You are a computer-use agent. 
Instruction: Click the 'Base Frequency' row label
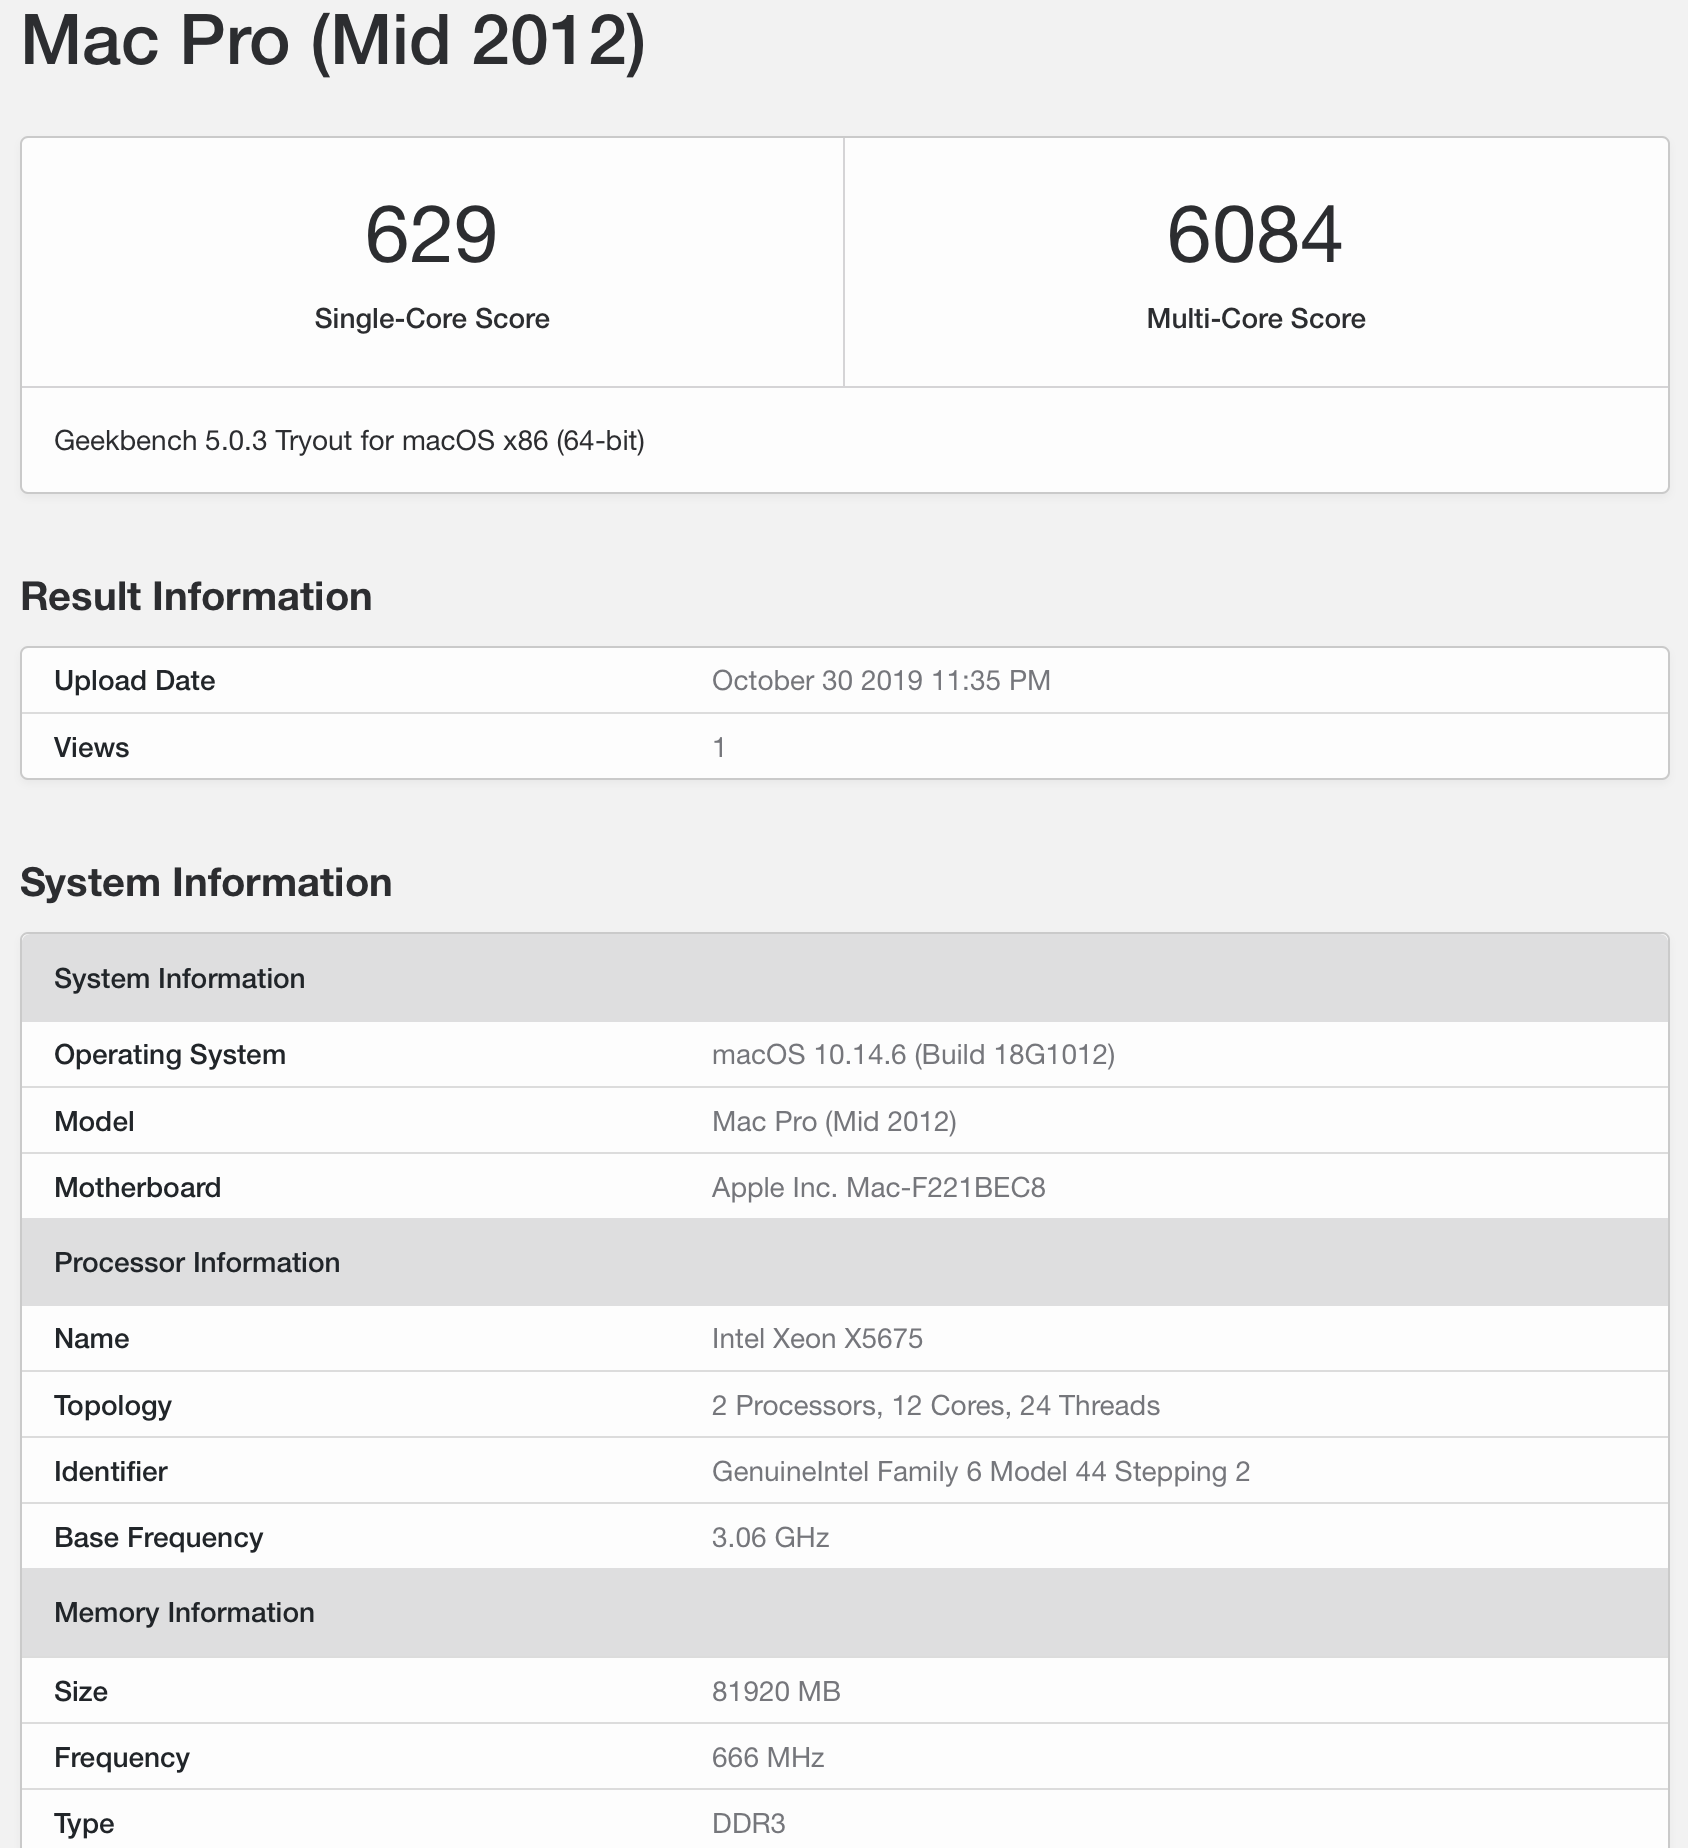pos(159,1538)
